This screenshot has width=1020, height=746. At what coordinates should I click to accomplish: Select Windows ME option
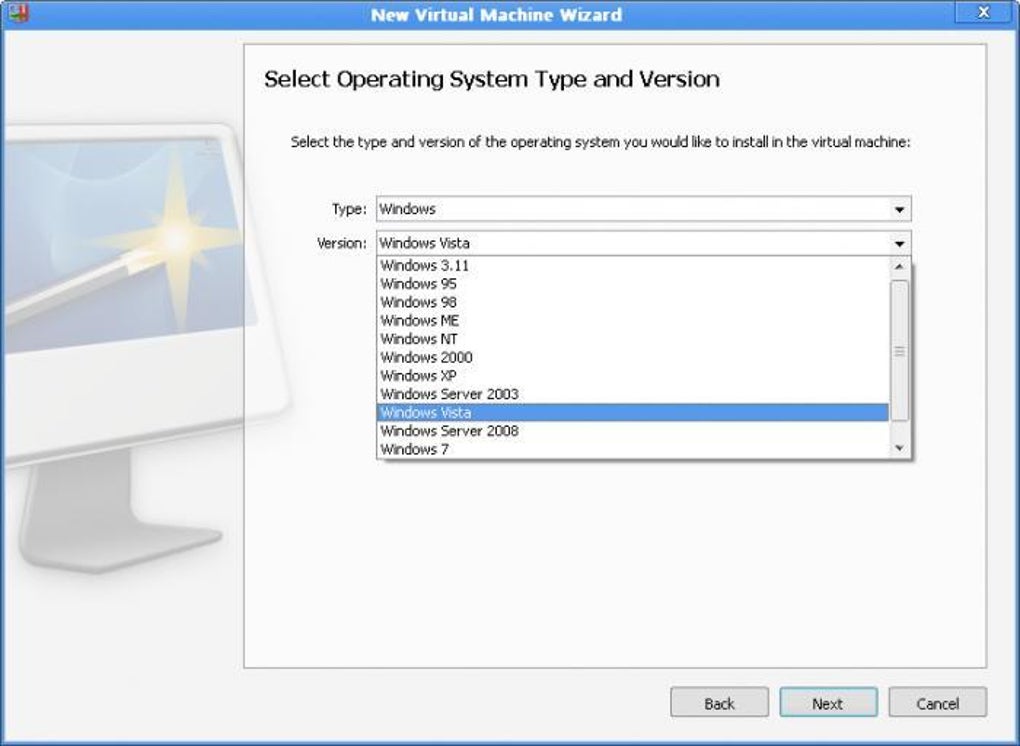click(x=633, y=321)
